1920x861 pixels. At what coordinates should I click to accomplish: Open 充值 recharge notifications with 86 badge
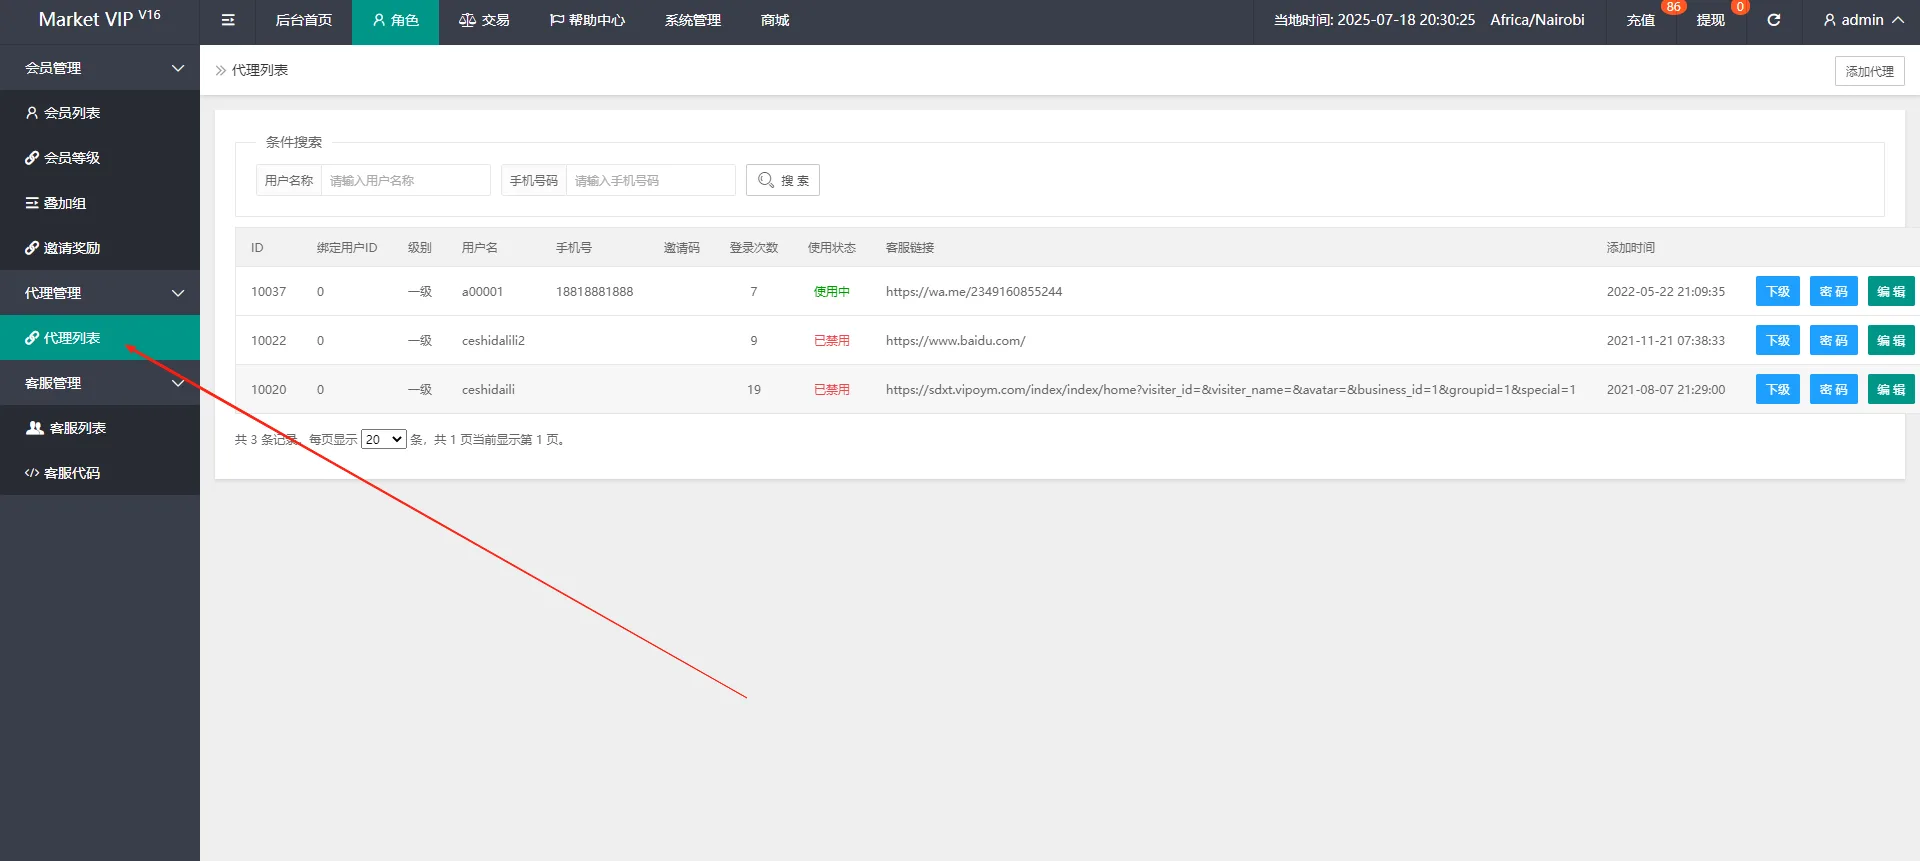[1640, 20]
